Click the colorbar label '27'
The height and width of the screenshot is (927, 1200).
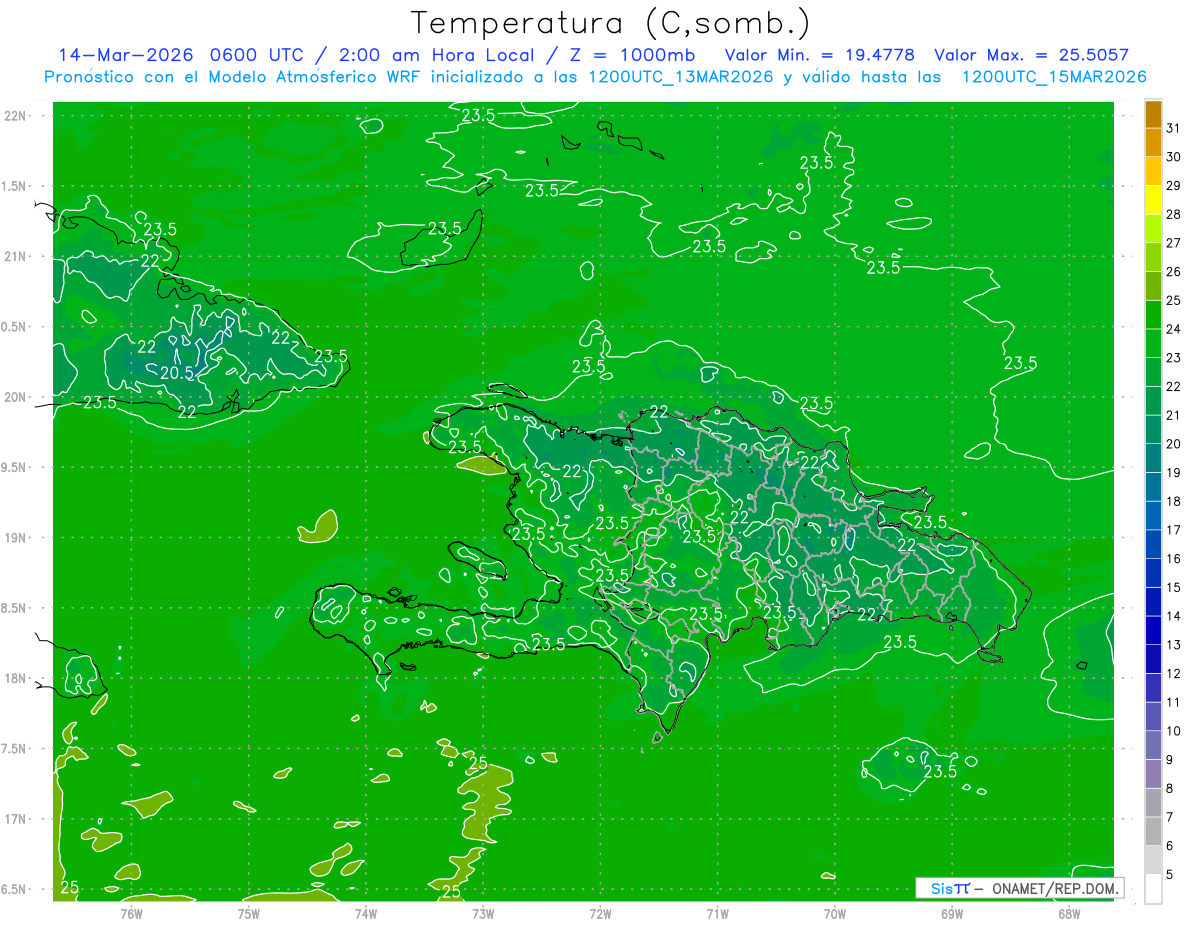(1173, 243)
